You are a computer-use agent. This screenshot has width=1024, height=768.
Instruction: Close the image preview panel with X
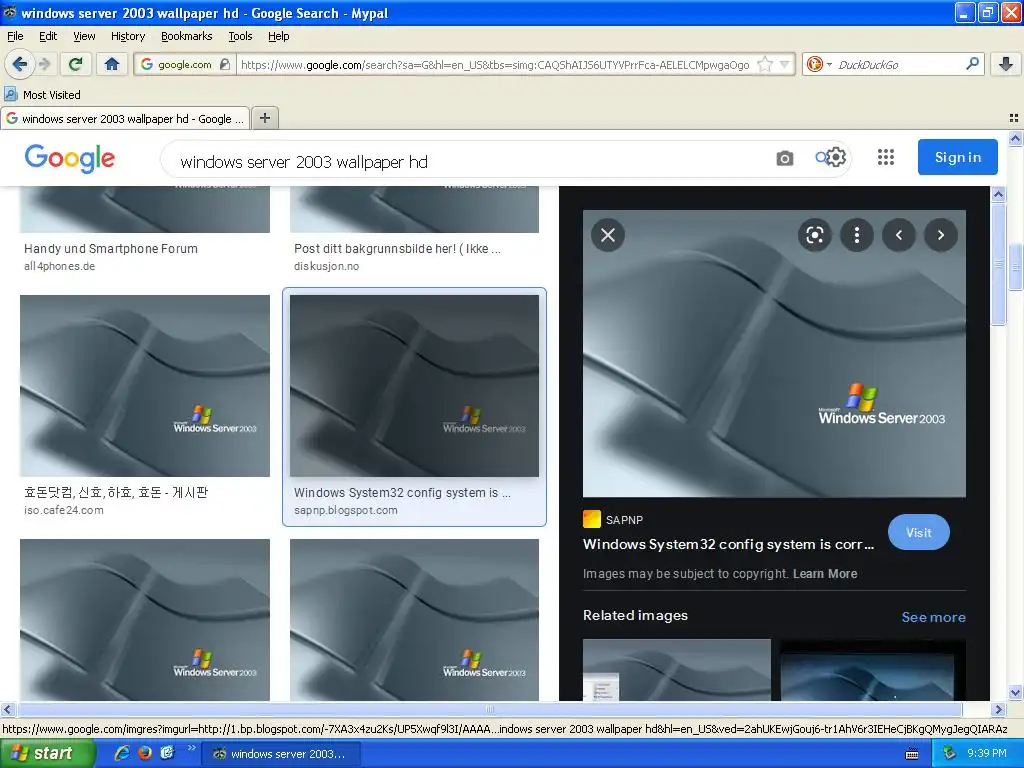point(608,234)
